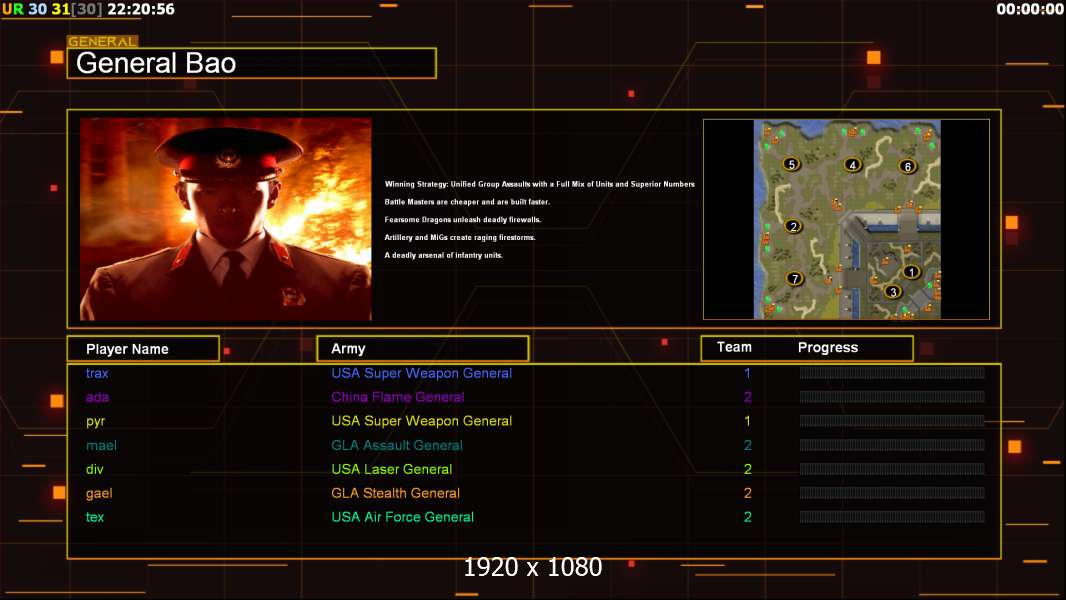Click China Flame General army text
This screenshot has height=600, width=1066.
pyautogui.click(x=398, y=397)
